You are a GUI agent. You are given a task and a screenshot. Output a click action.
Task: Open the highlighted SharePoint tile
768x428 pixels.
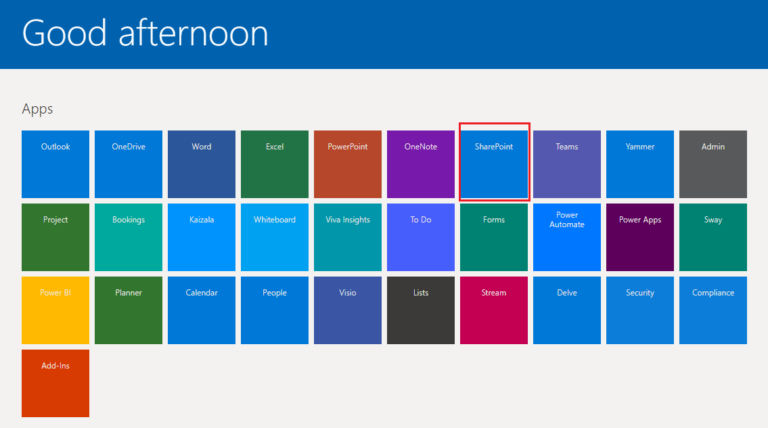[494, 163]
